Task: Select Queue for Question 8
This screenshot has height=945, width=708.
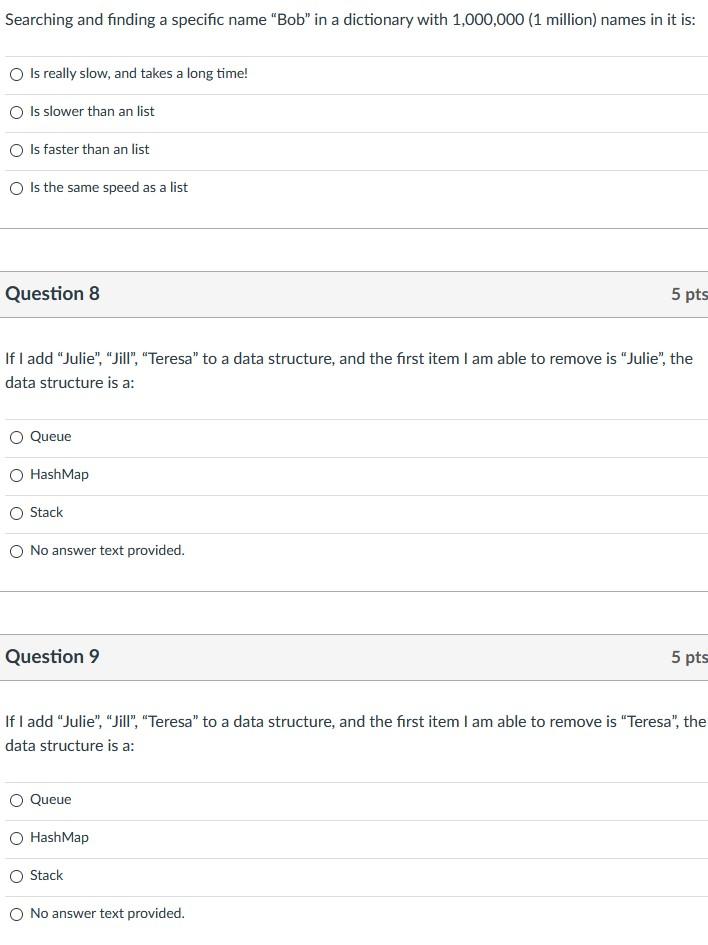Action: pos(16,437)
